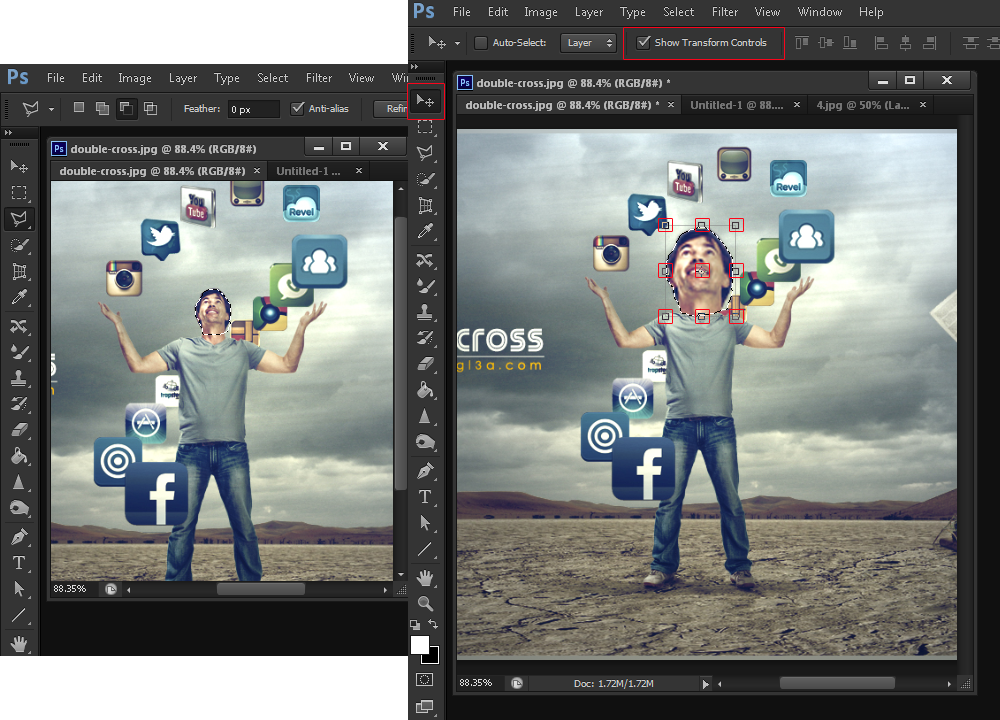Toggle Quick Mask mode icon in right toolbox
1000x720 pixels.
[425, 679]
